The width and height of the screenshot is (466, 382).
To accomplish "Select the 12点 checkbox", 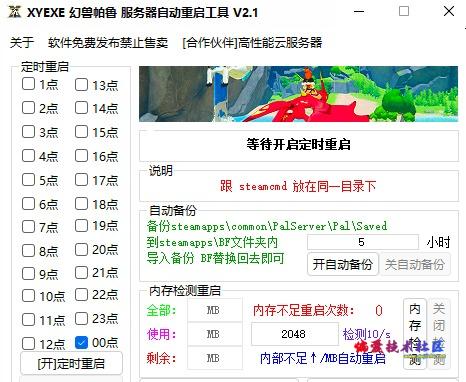I will [x=28, y=343].
